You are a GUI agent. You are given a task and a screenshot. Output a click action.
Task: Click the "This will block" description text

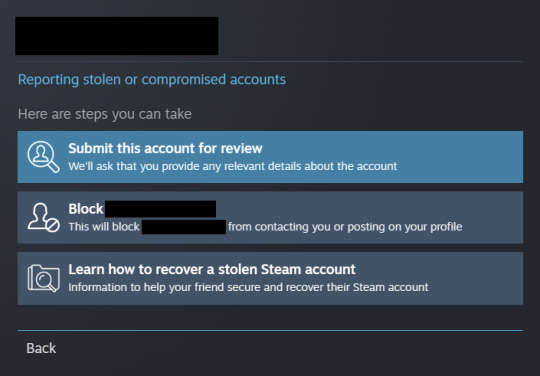[x=104, y=227]
